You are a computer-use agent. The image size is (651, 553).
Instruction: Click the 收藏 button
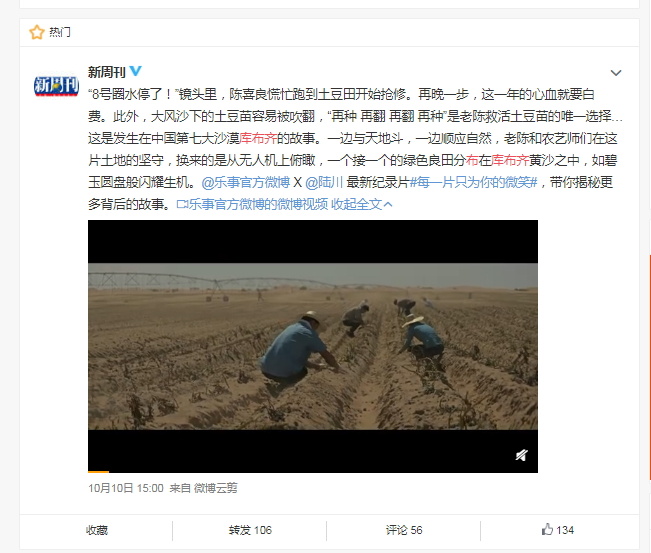click(x=97, y=530)
